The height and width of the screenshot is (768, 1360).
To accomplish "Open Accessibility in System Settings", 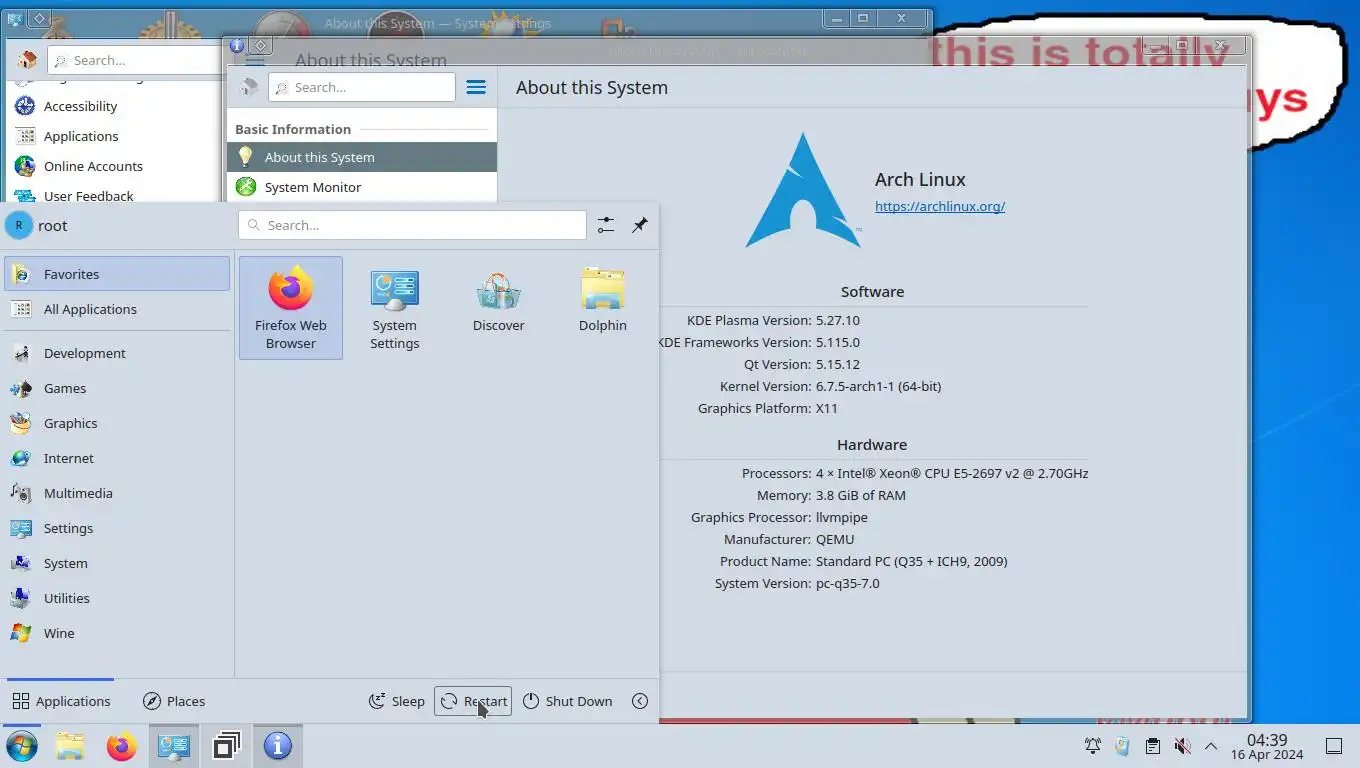I will pos(115,106).
